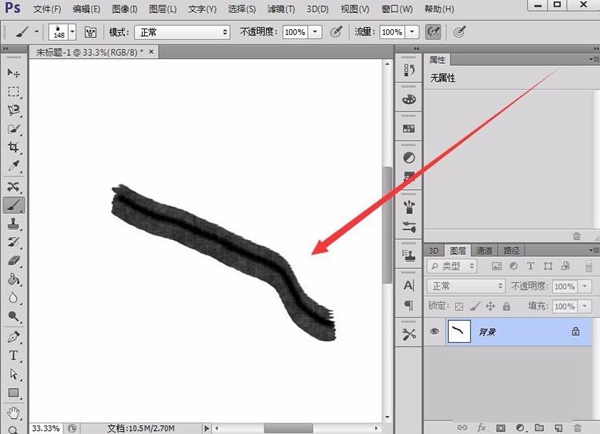
Task: Select the Horizontal Type tool
Action: click(14, 355)
